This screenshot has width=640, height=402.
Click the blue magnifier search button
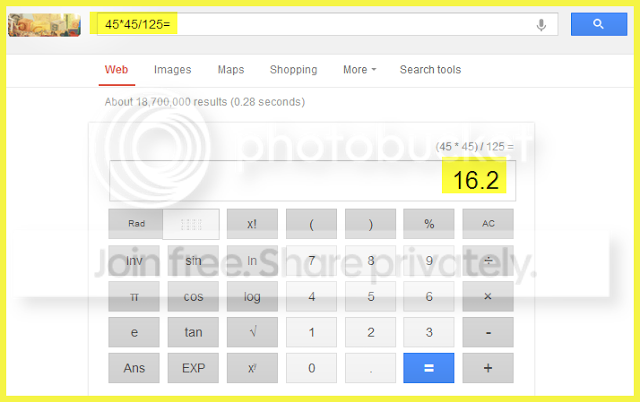tap(599, 24)
